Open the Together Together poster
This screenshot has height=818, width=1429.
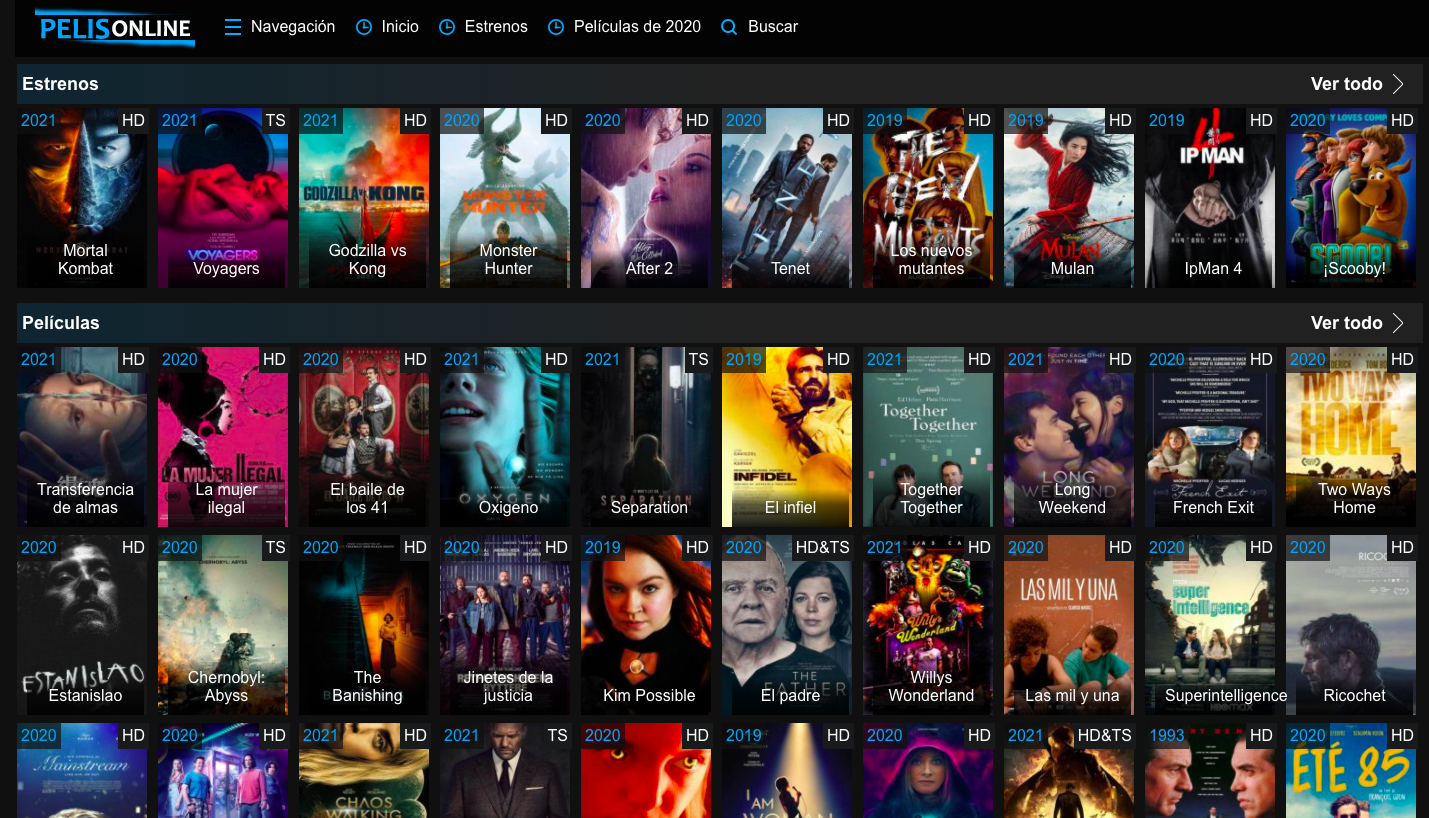pos(928,437)
